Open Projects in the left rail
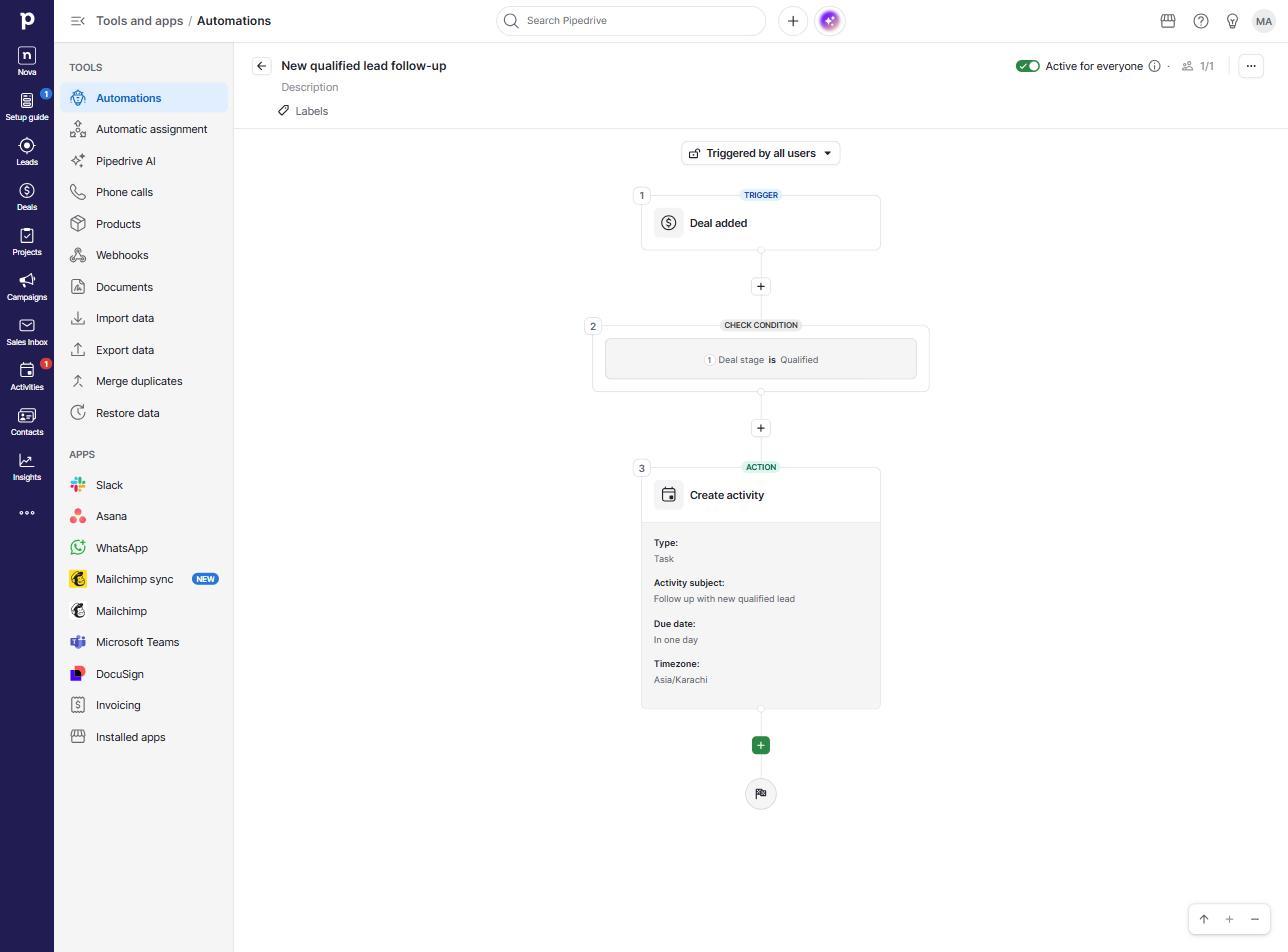This screenshot has height=952, width=1288. (x=27, y=241)
